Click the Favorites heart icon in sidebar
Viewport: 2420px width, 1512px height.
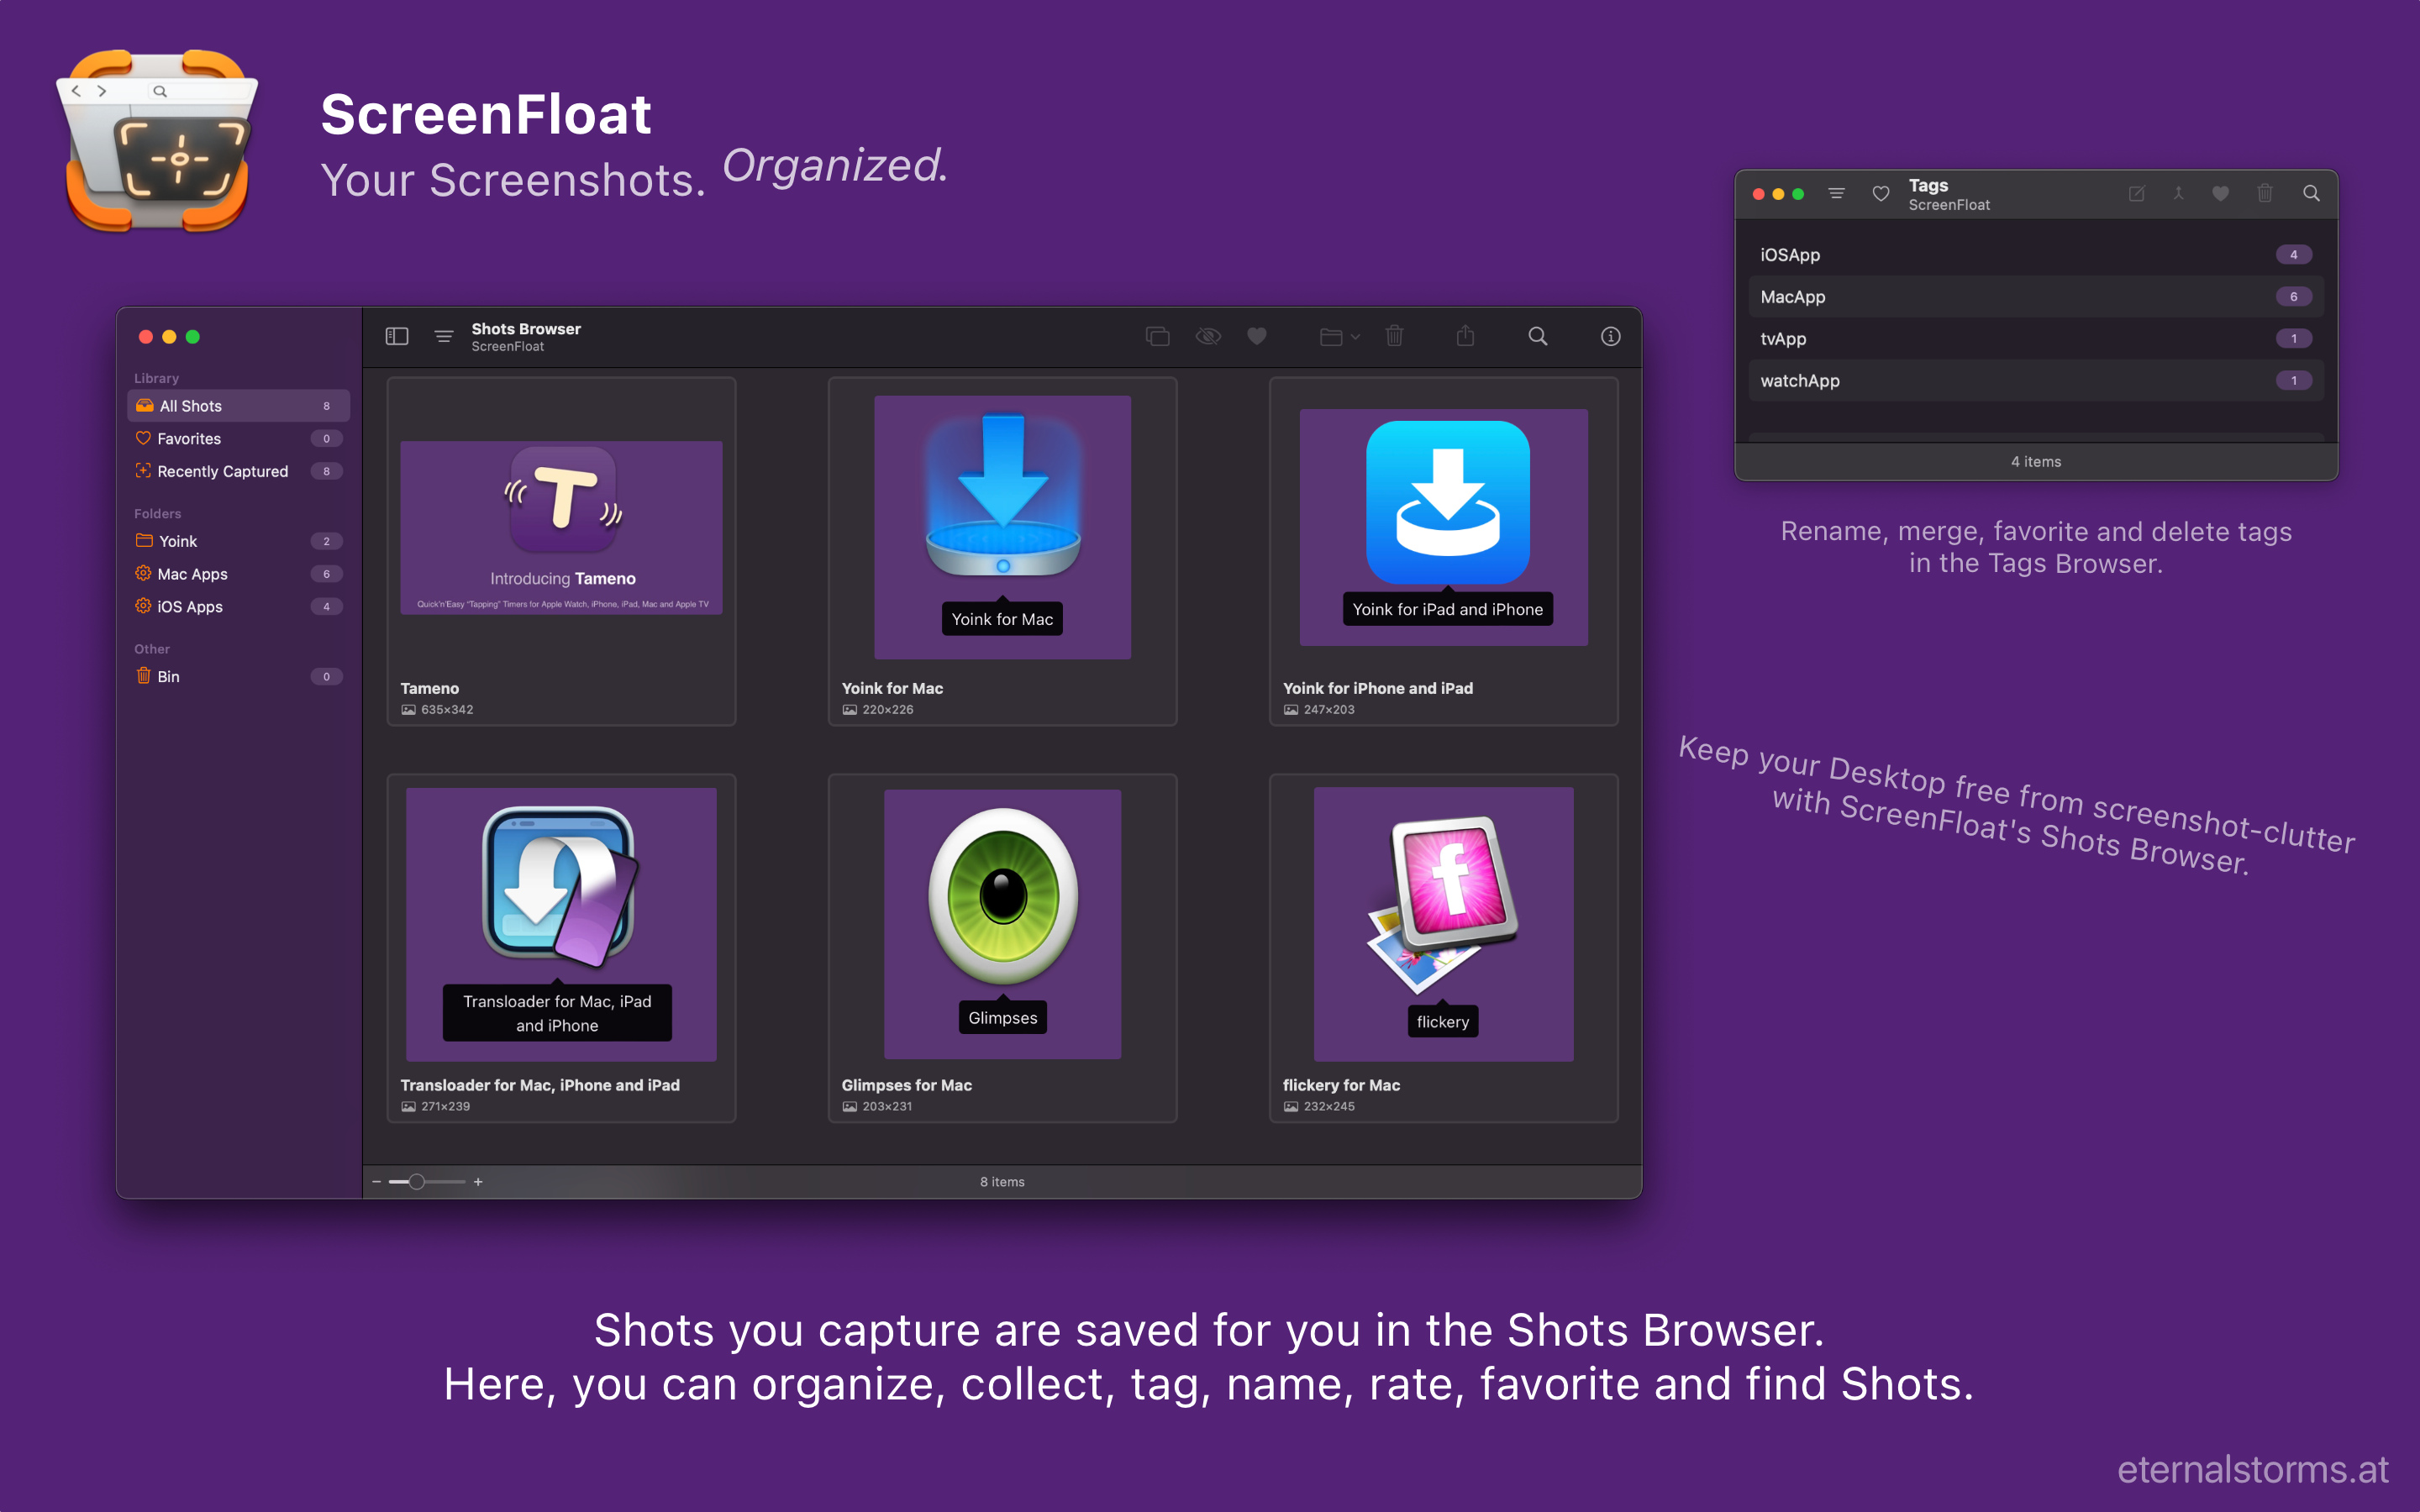143,439
